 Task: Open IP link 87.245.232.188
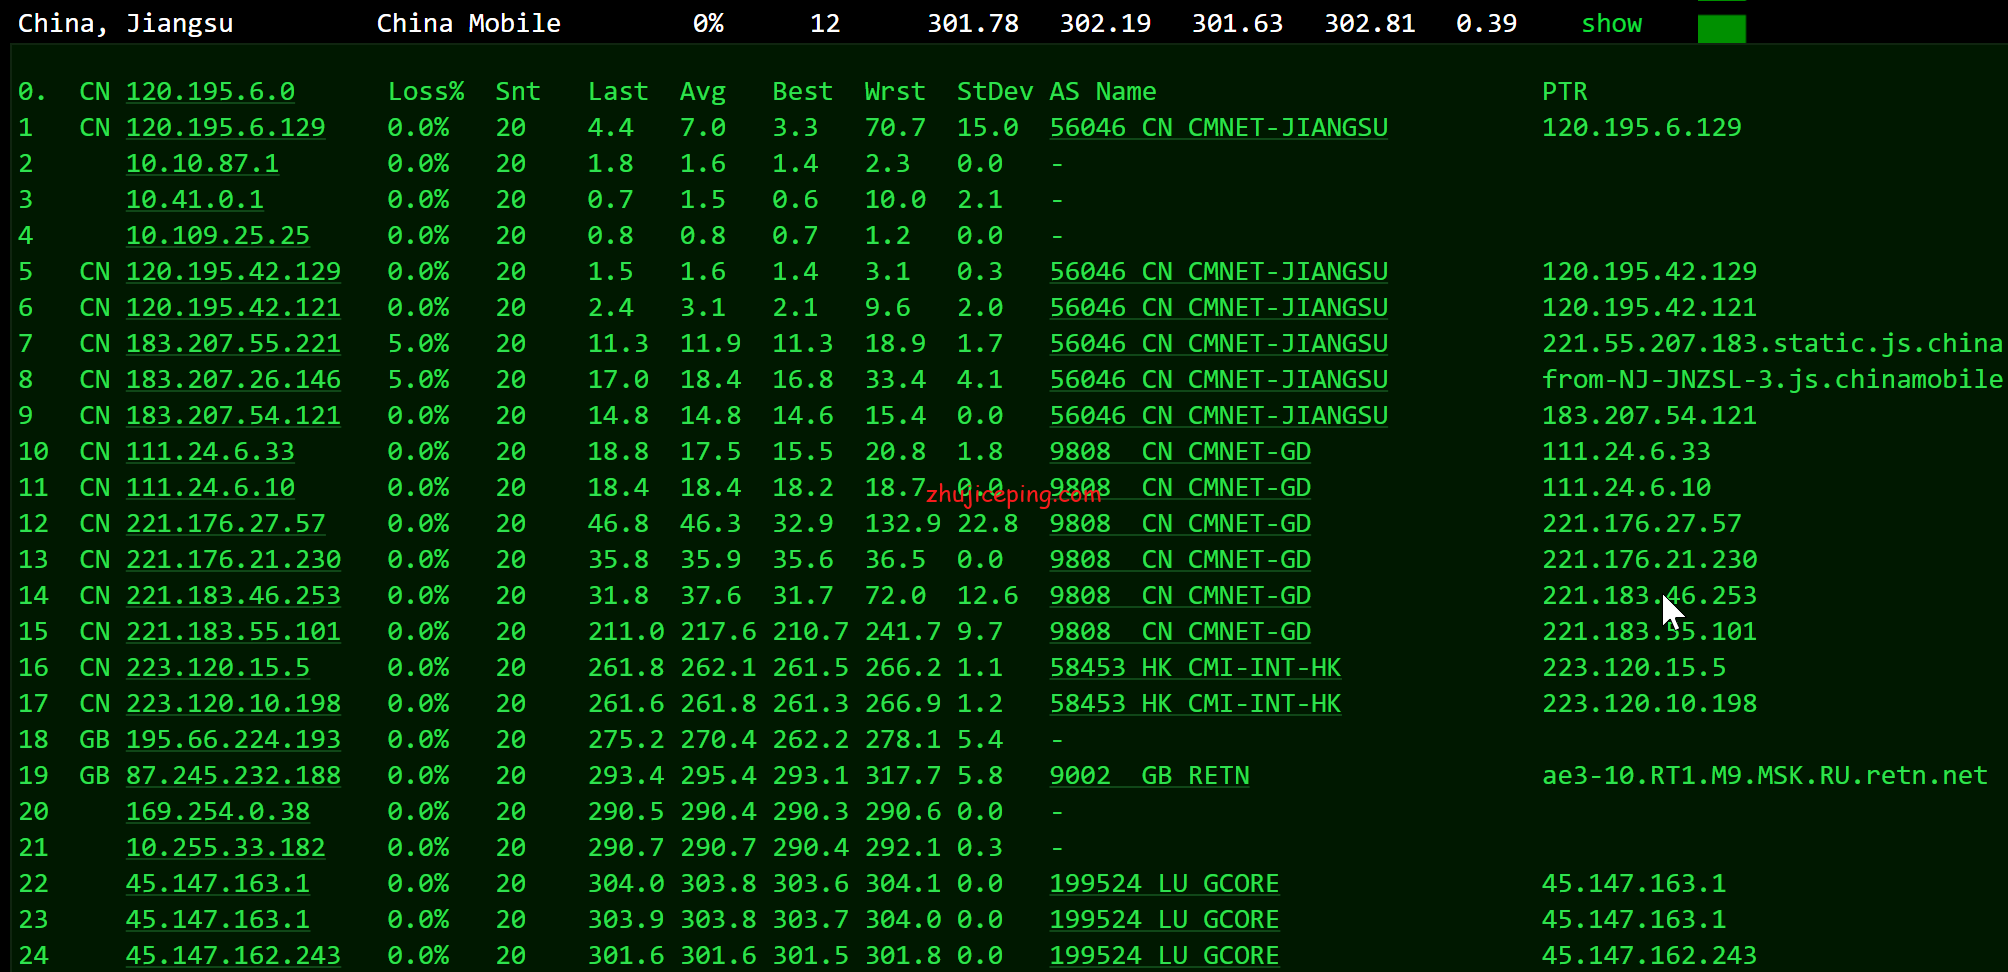click(233, 776)
